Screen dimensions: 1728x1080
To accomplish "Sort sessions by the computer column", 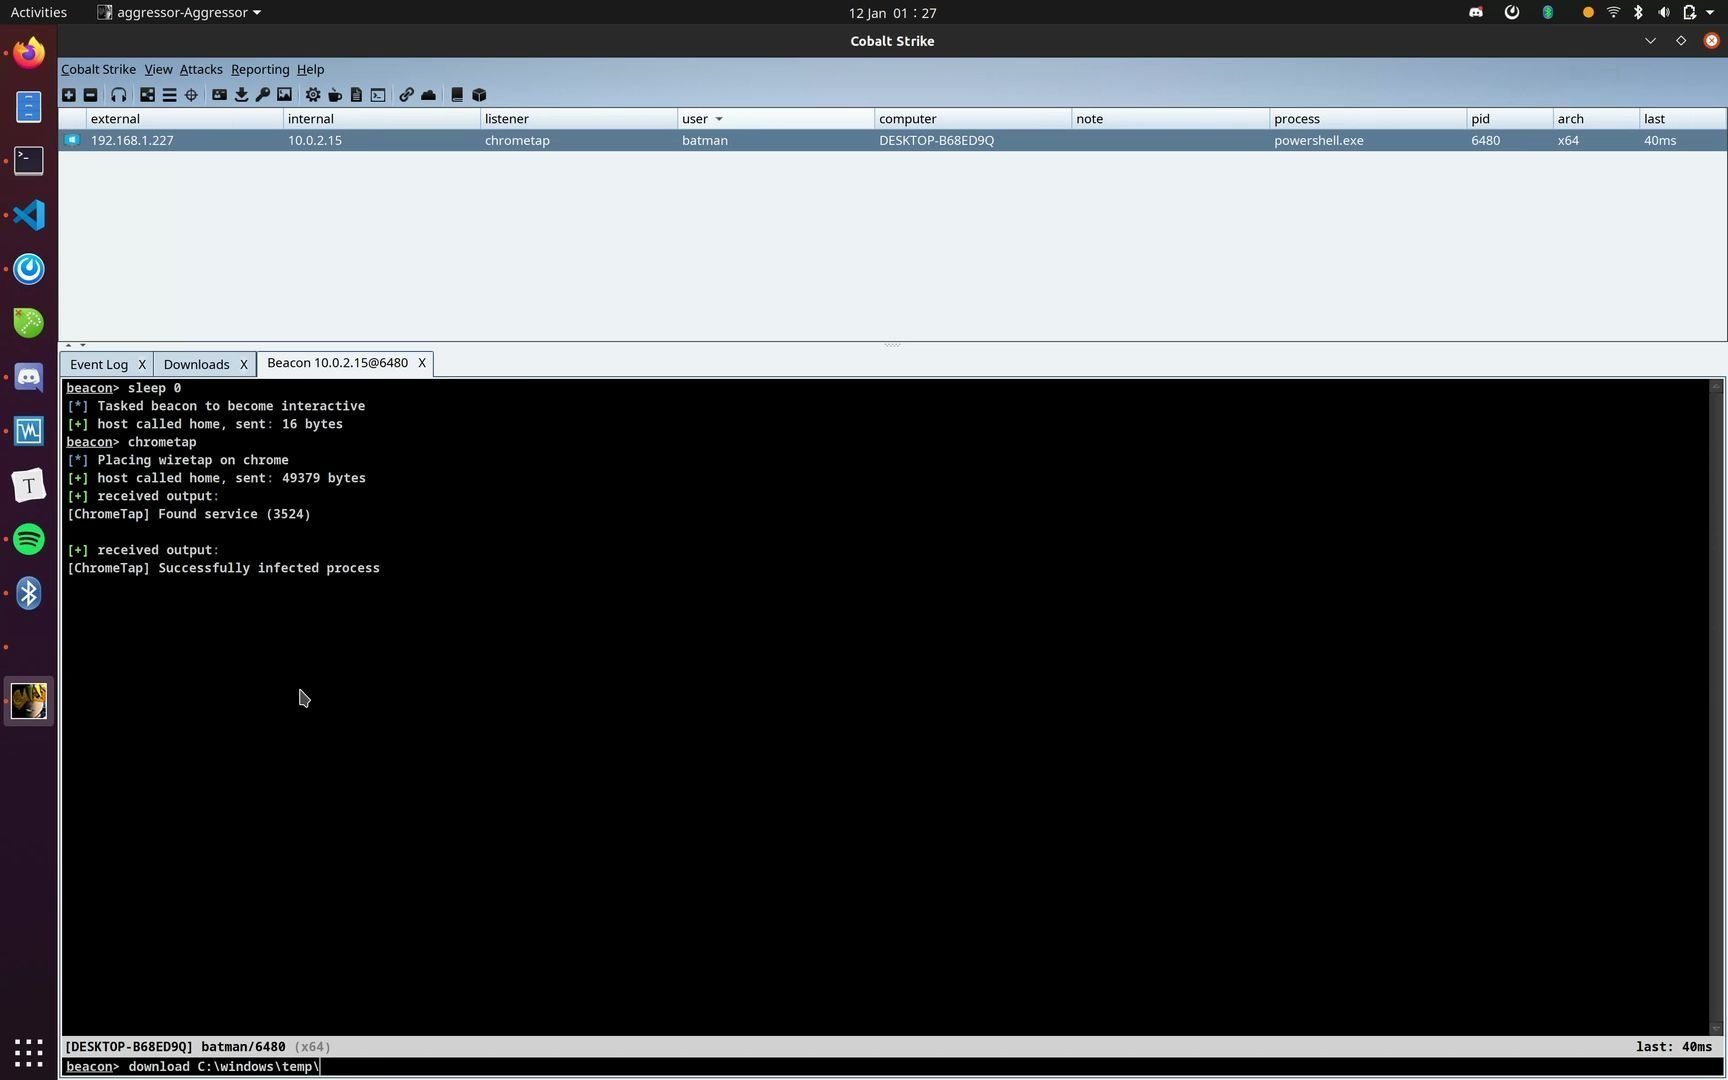I will 972,118.
